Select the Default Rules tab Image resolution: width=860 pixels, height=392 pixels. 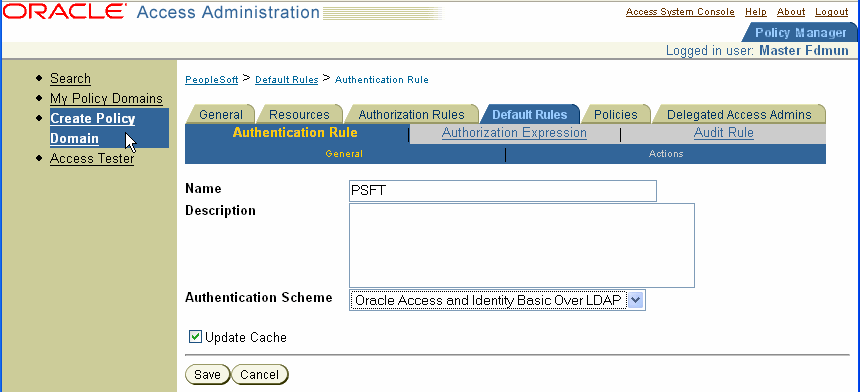(x=530, y=115)
